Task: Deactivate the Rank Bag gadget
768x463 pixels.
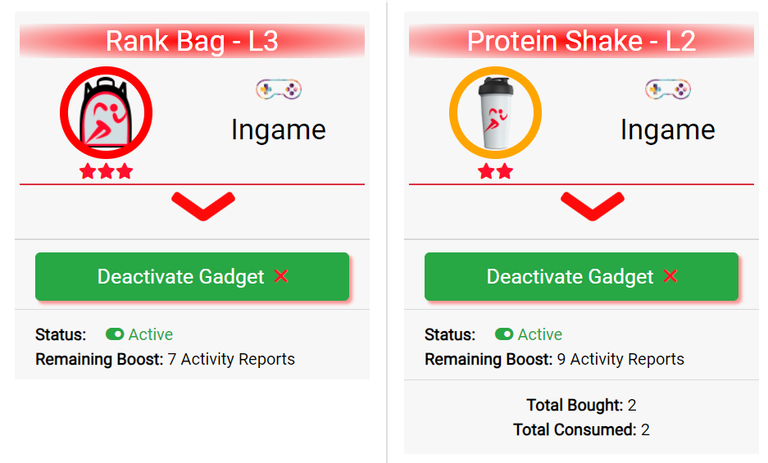Action: coord(192,276)
